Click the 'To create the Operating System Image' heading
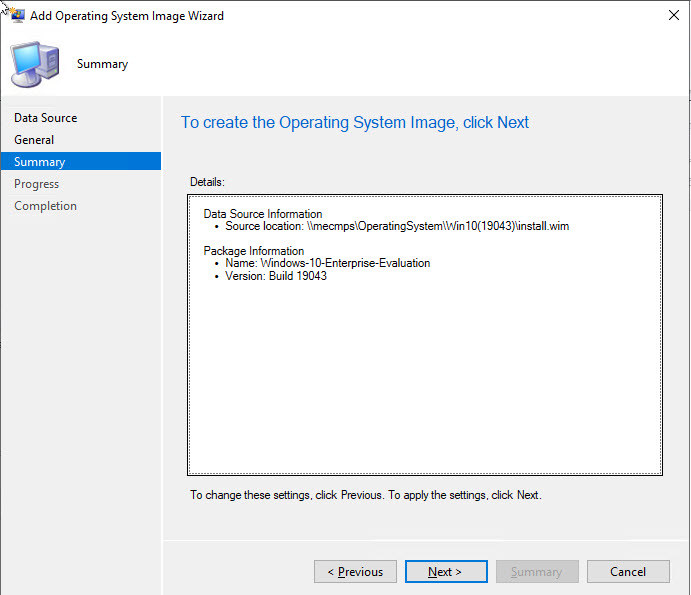 (x=355, y=123)
